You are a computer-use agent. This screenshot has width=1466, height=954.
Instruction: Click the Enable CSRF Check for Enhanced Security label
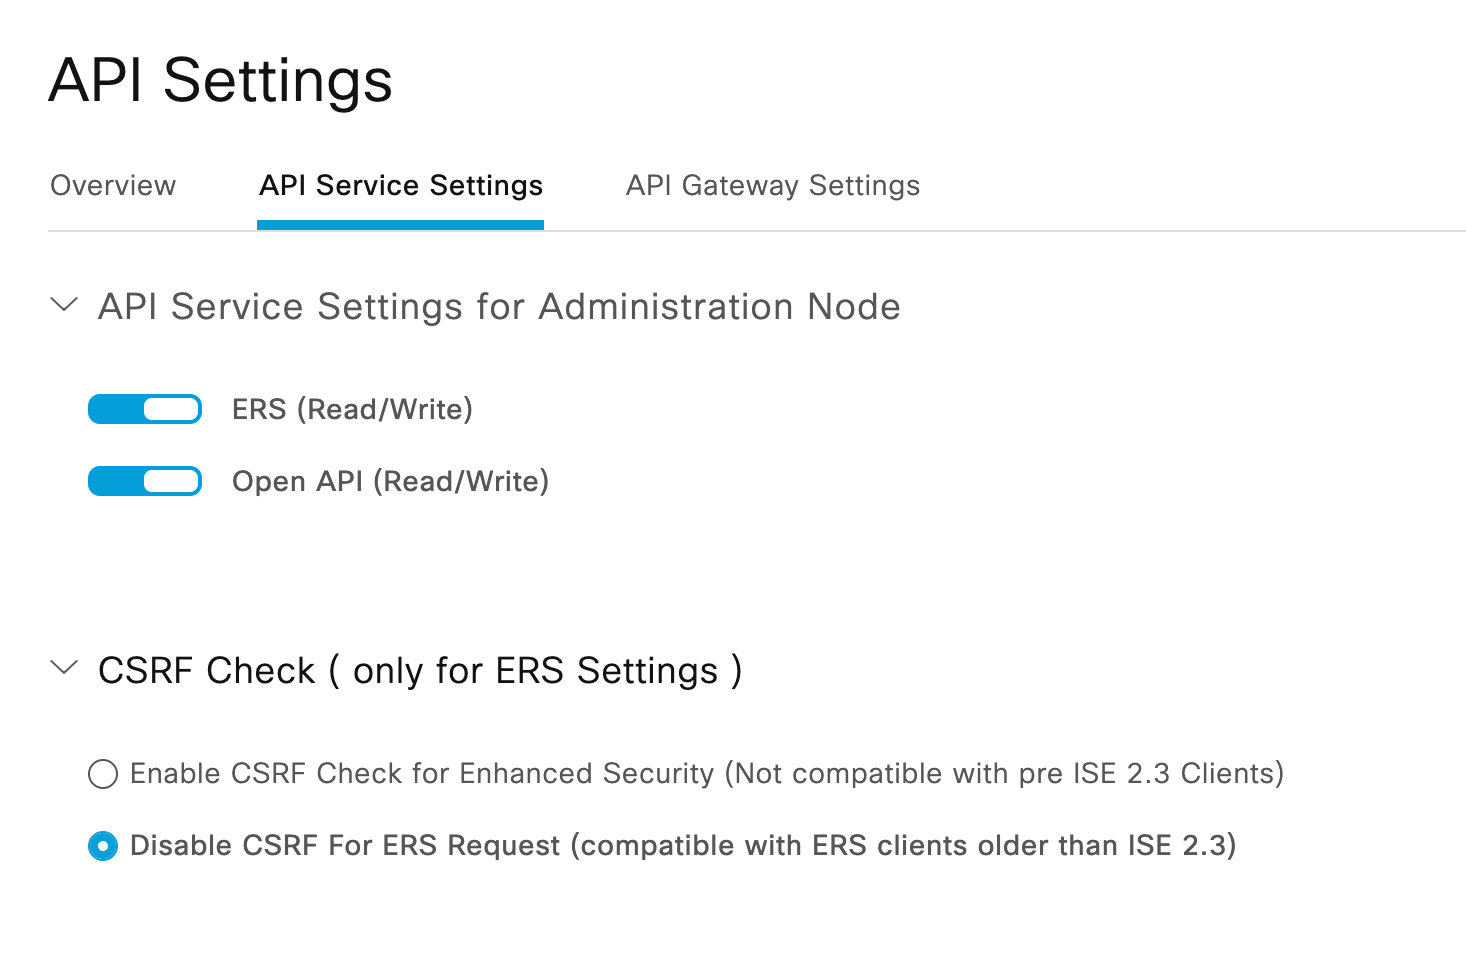click(706, 774)
